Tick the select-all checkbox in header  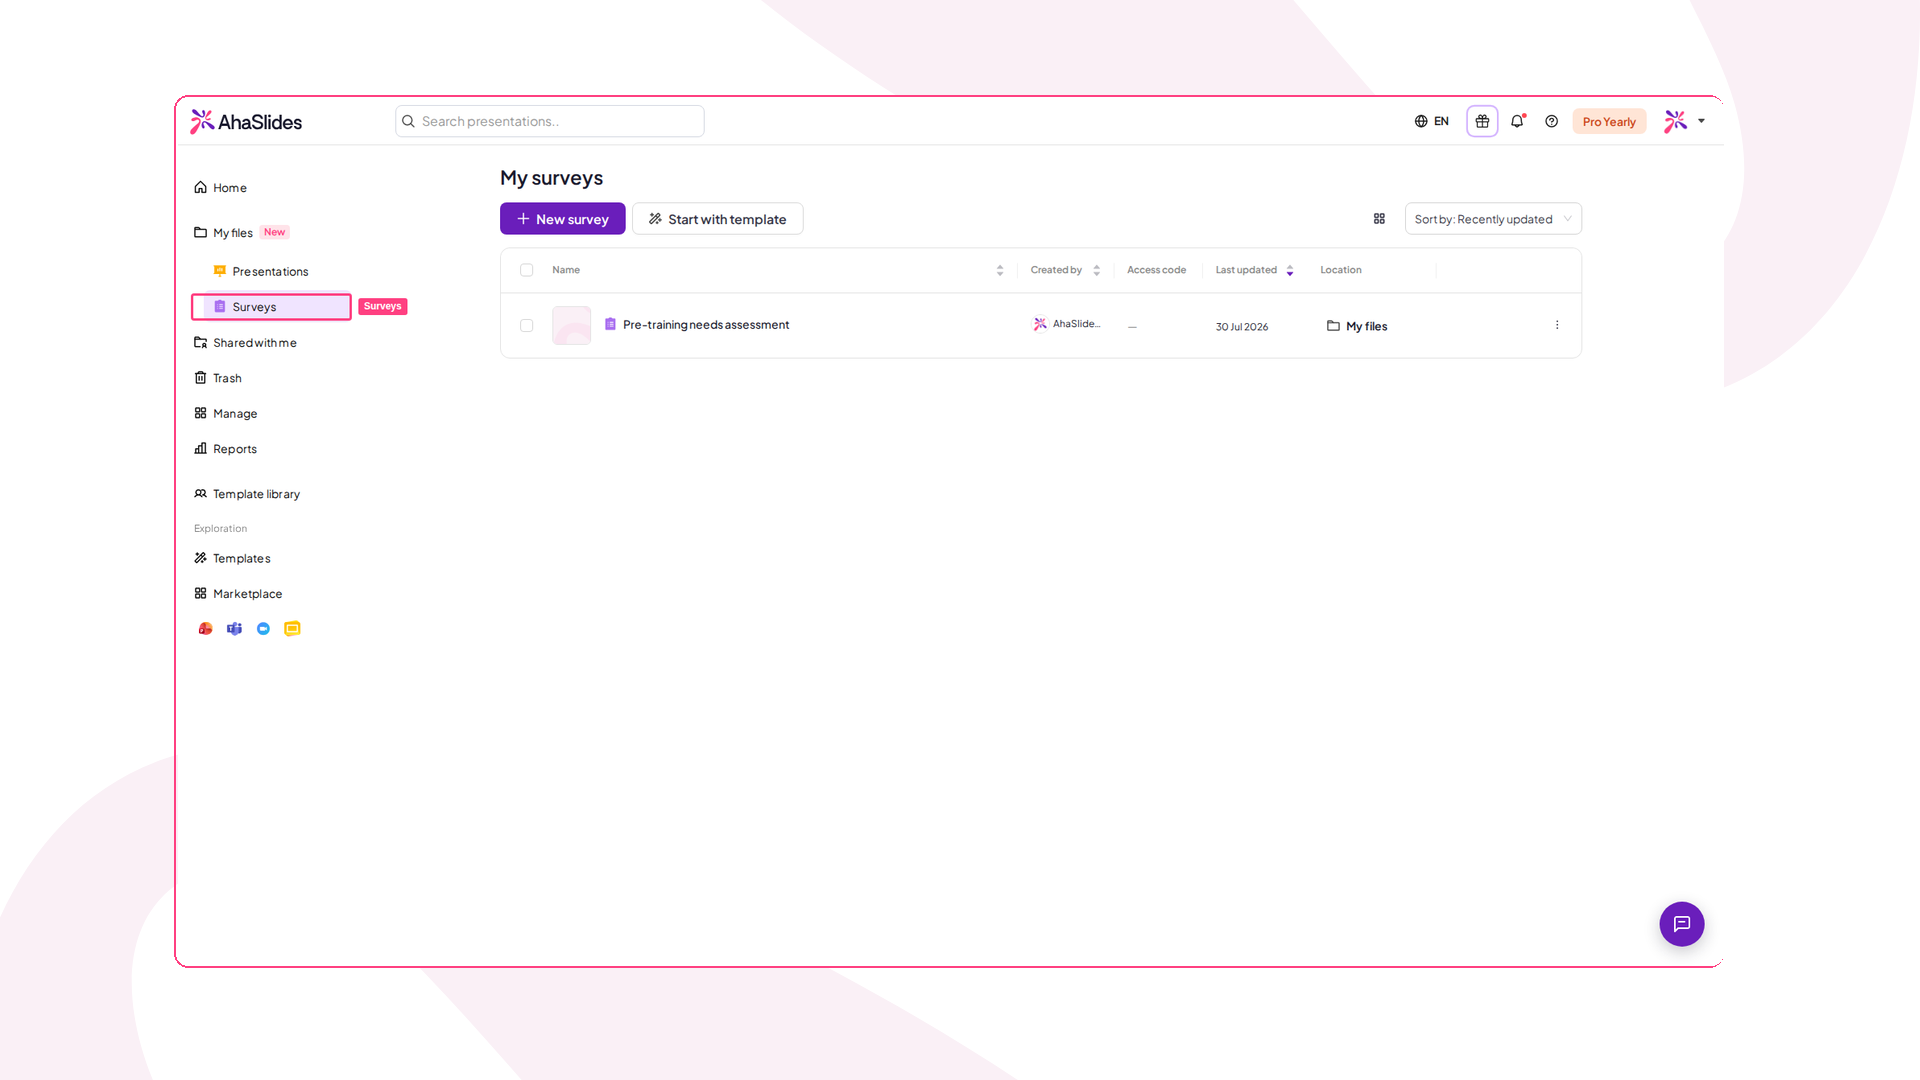click(x=527, y=270)
